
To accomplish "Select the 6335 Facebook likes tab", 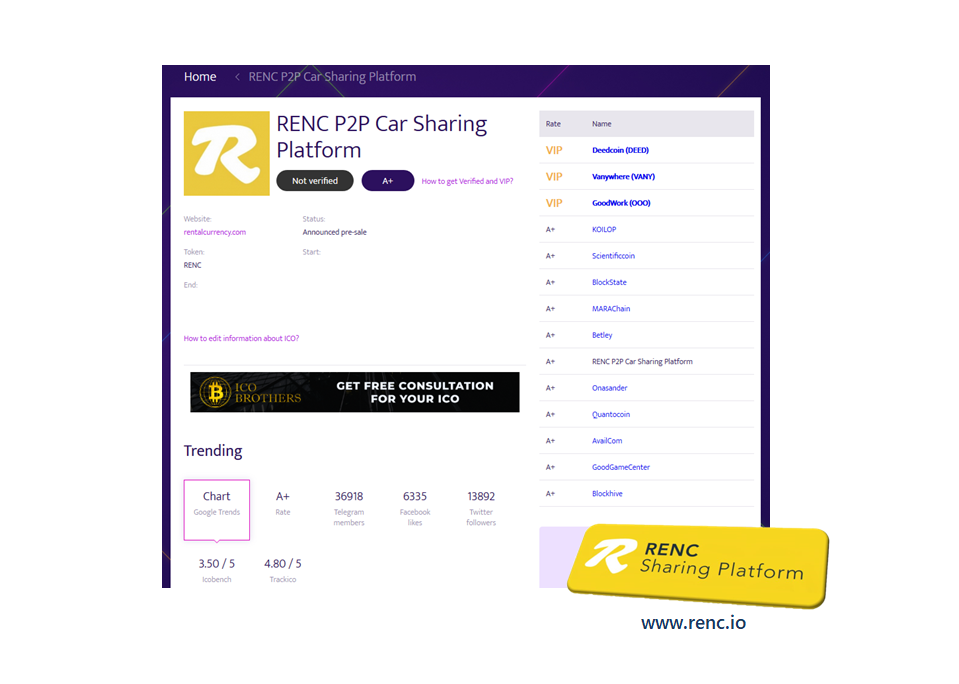I will point(415,508).
